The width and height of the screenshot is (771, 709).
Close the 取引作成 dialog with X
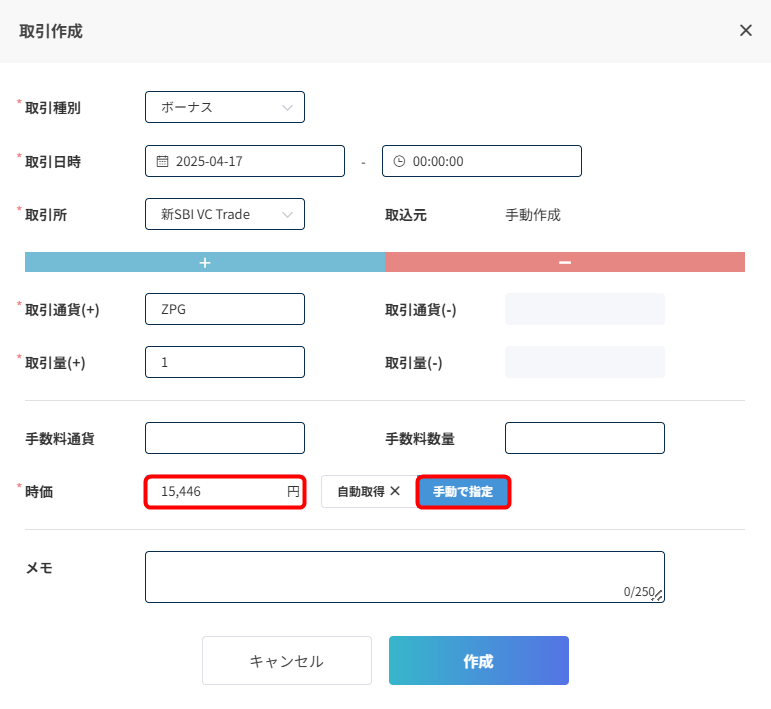click(745, 30)
